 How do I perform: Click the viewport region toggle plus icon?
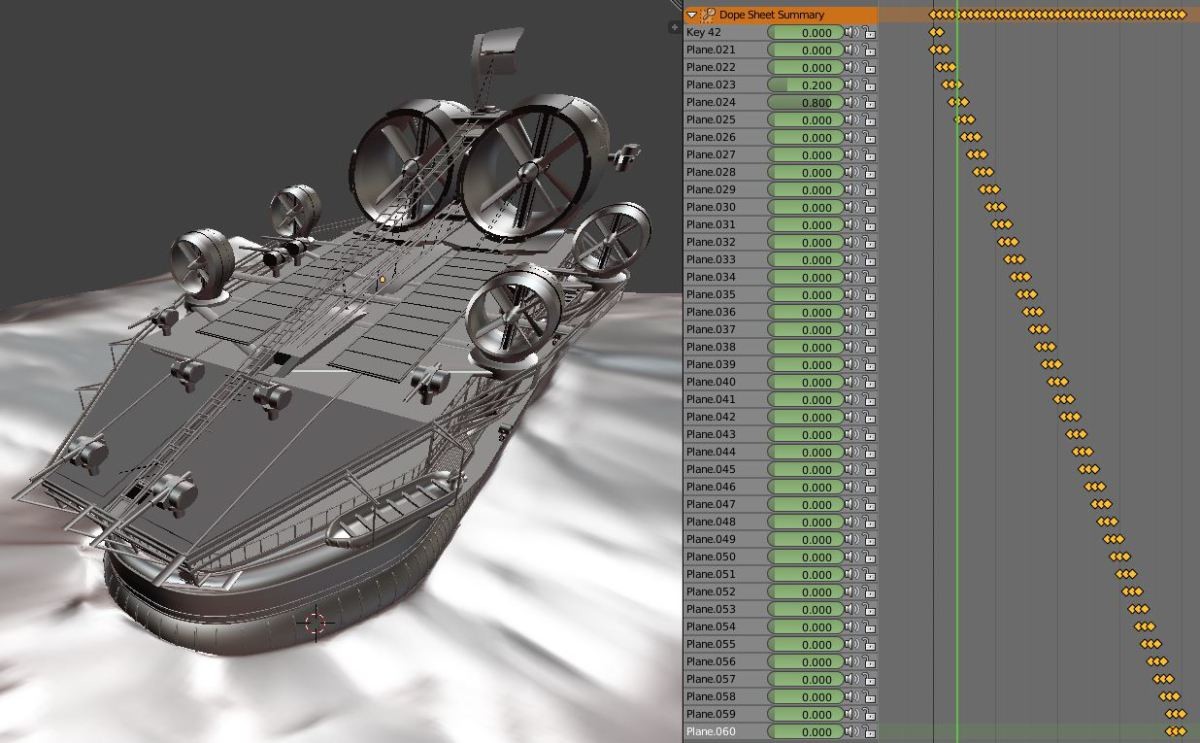point(675,27)
